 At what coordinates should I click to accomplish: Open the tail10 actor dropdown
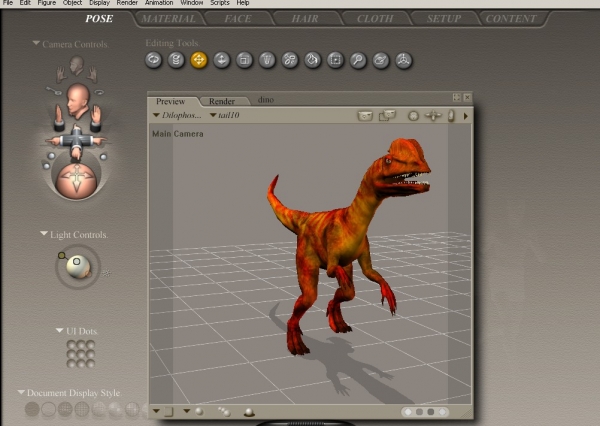pos(225,115)
